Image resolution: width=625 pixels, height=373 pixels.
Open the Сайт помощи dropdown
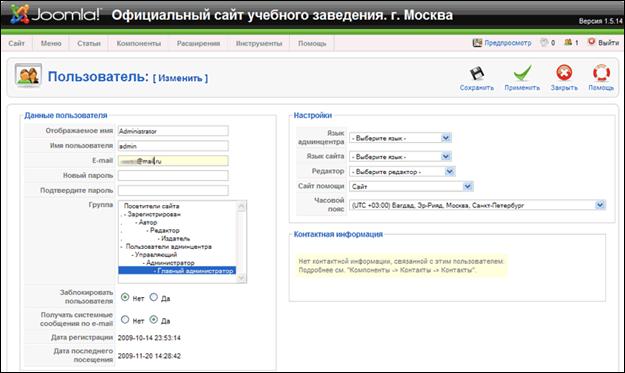(411, 186)
